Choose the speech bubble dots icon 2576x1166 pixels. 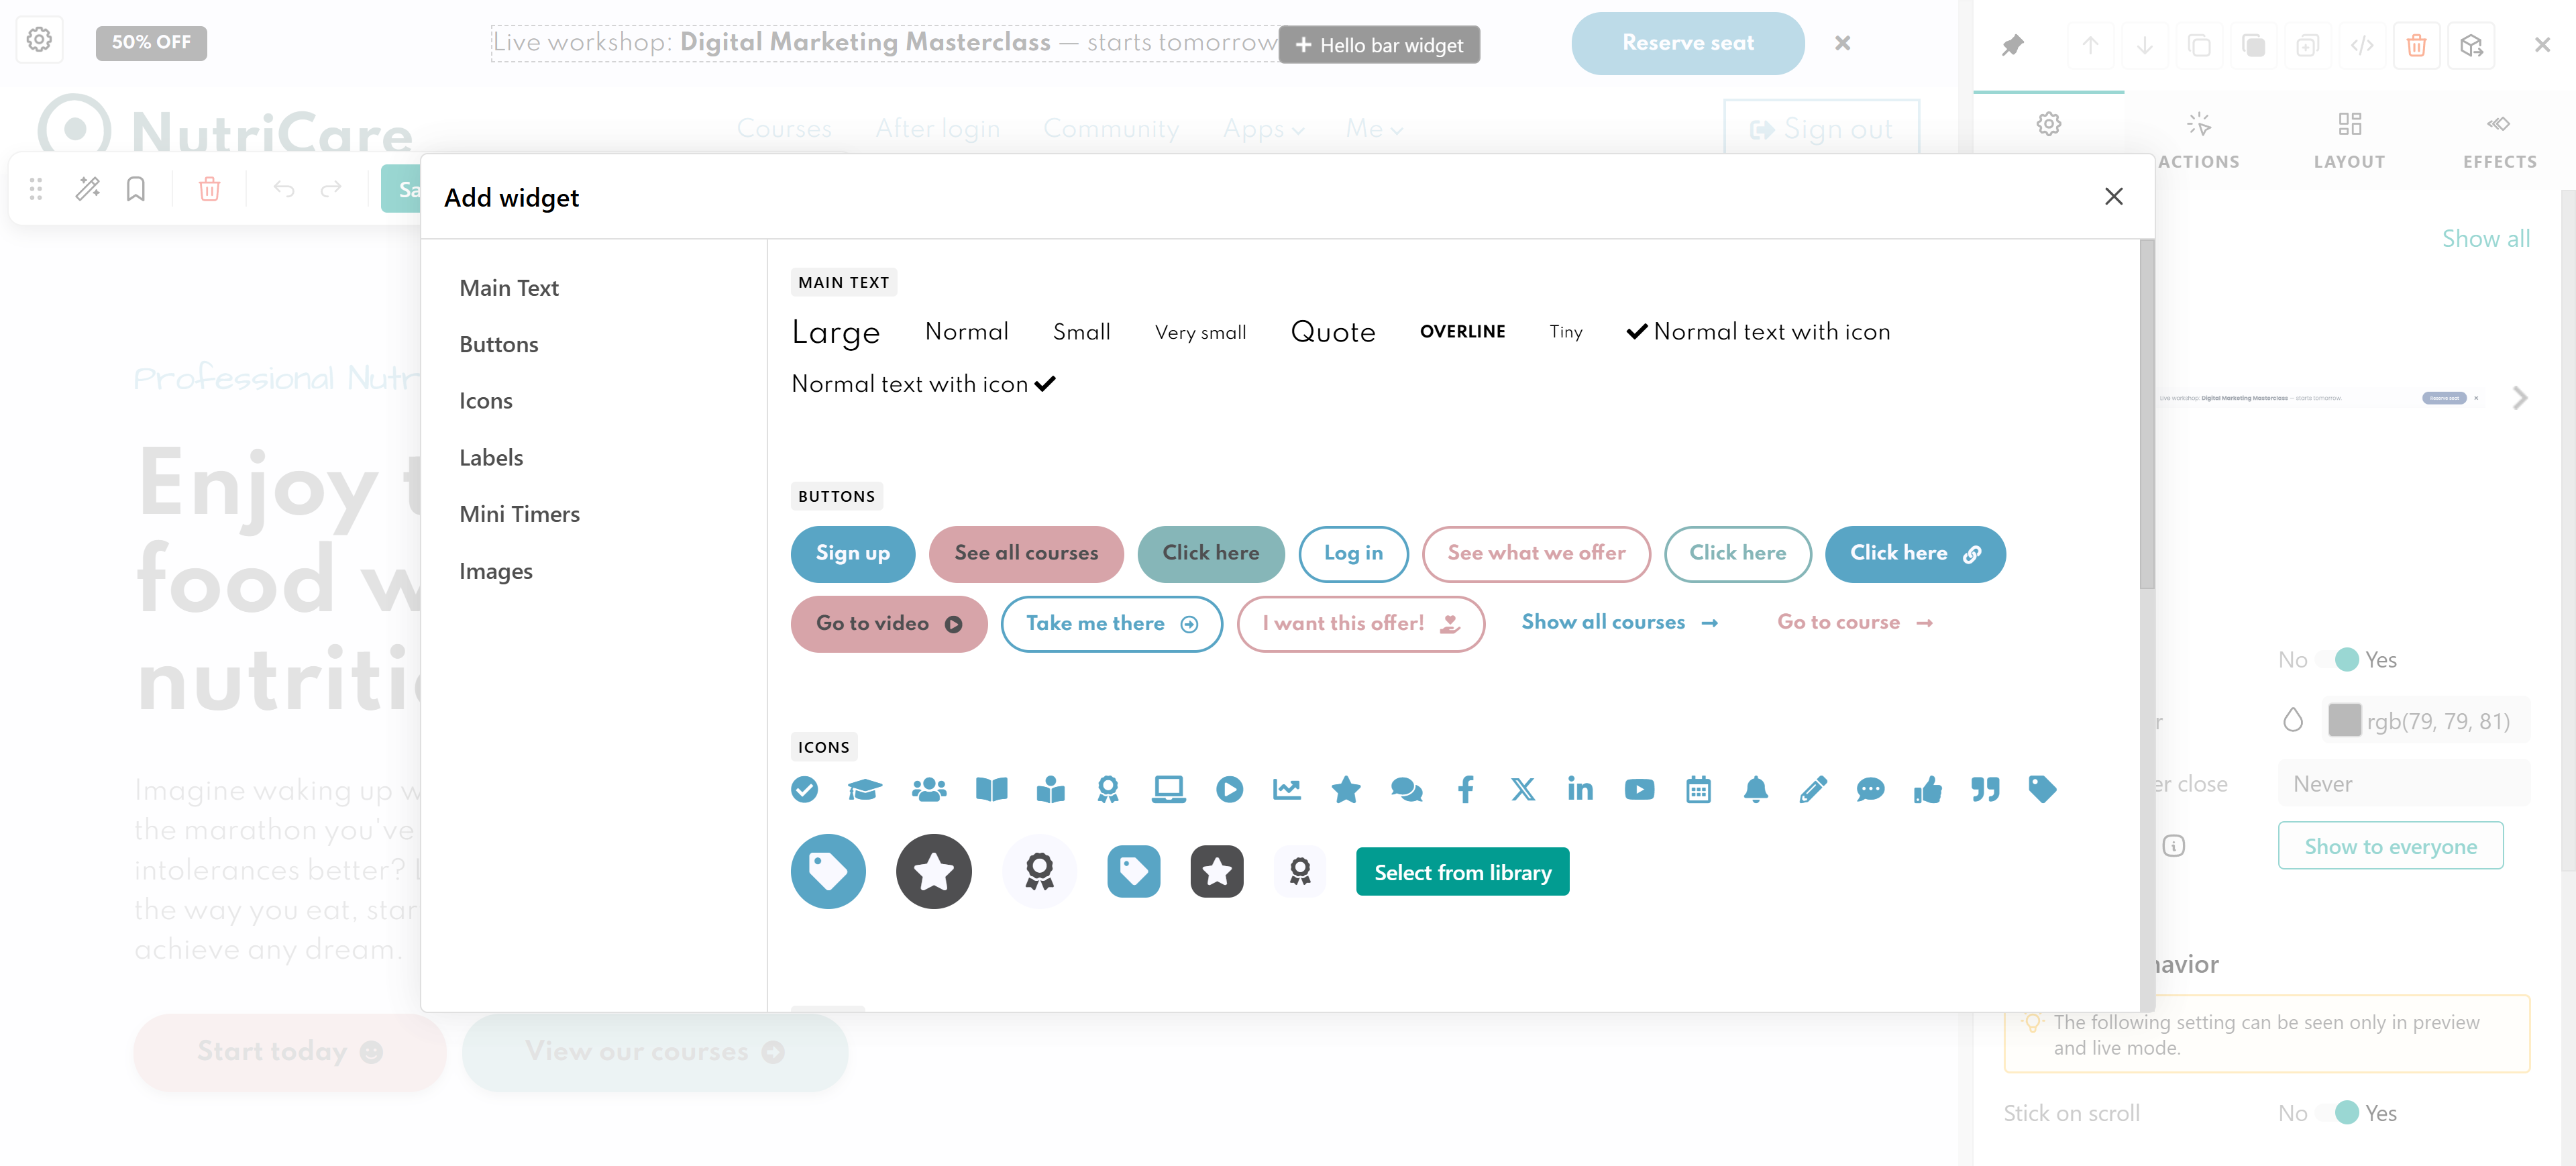coord(1870,789)
